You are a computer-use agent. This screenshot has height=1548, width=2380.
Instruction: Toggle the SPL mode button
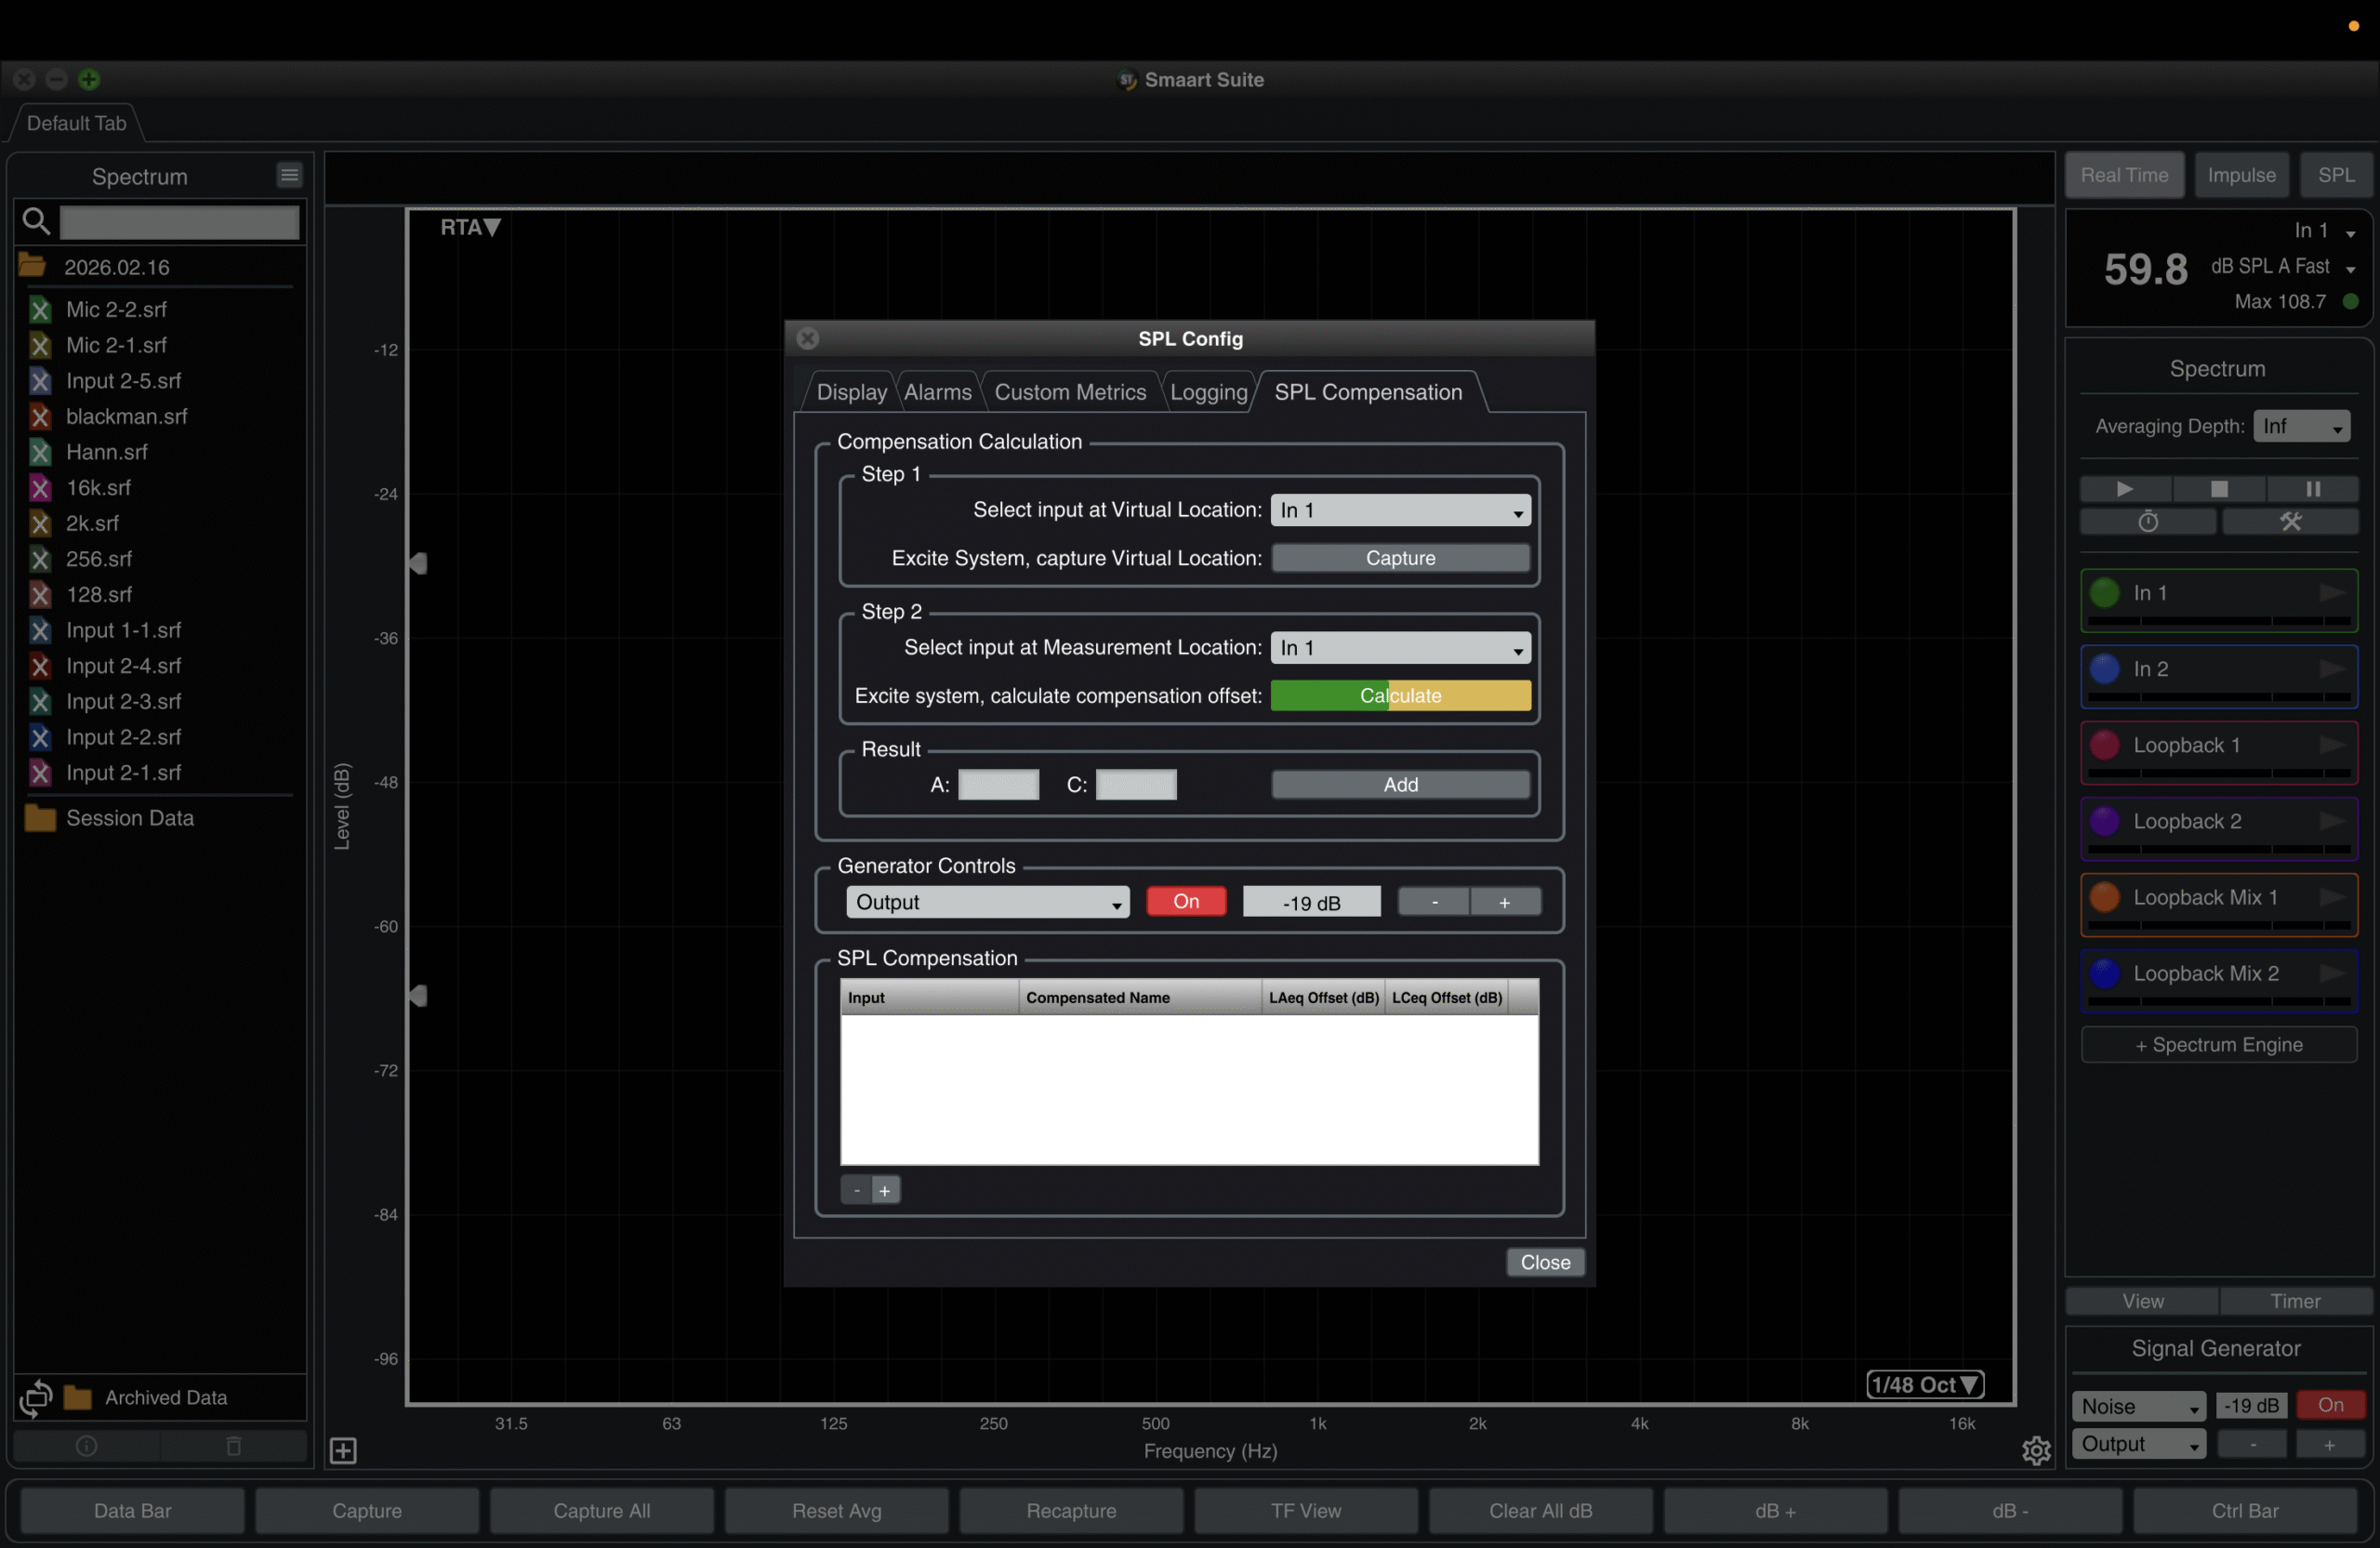click(2336, 175)
